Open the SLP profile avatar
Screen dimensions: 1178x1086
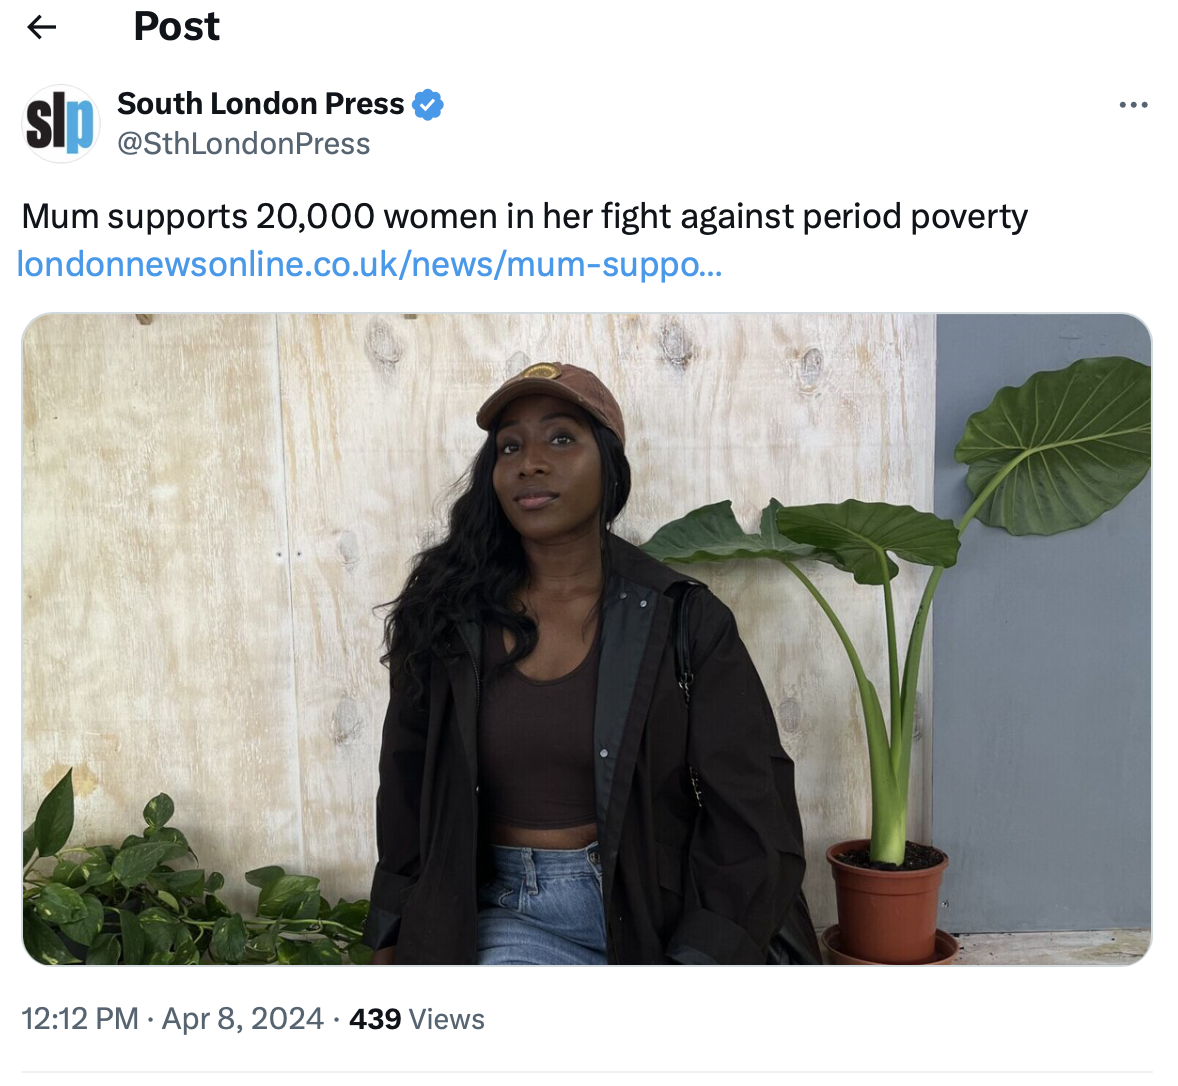tap(60, 124)
